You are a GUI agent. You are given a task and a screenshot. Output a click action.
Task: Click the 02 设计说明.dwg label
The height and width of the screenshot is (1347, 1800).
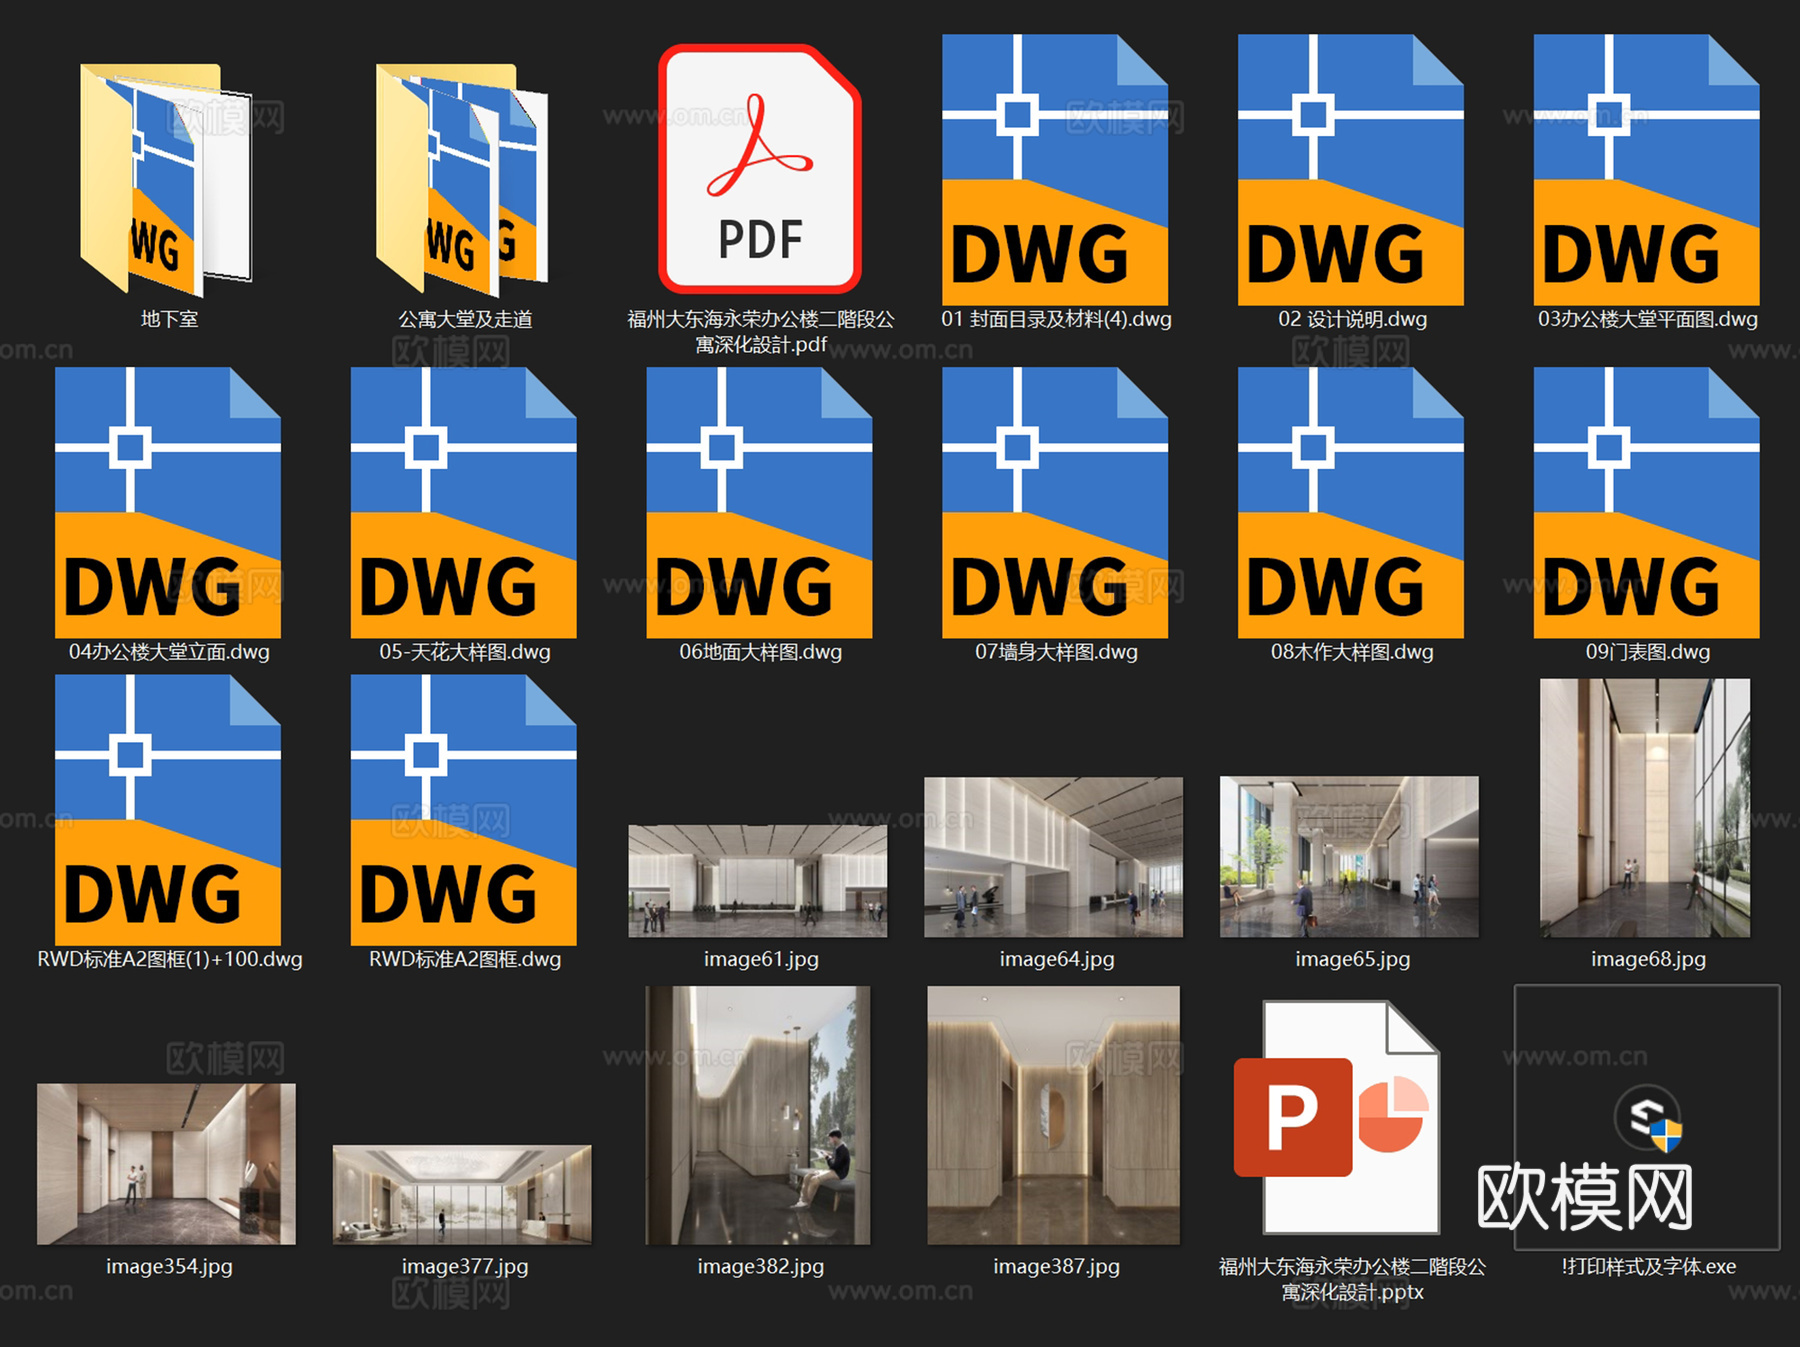(x=1352, y=319)
